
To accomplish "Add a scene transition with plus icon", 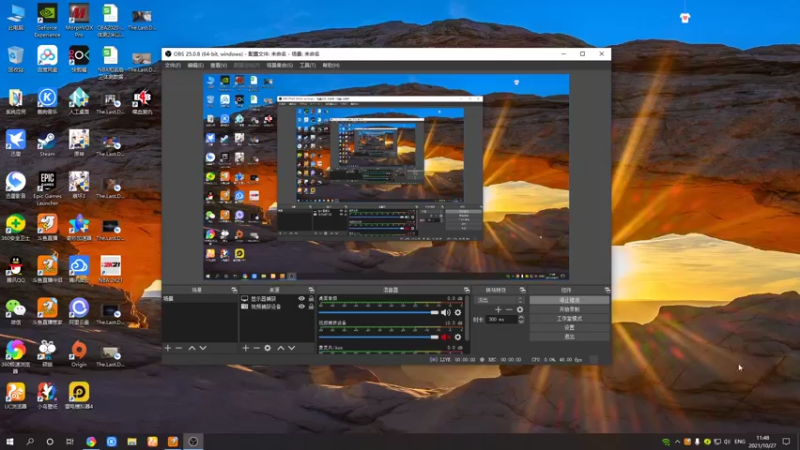I will [498, 310].
